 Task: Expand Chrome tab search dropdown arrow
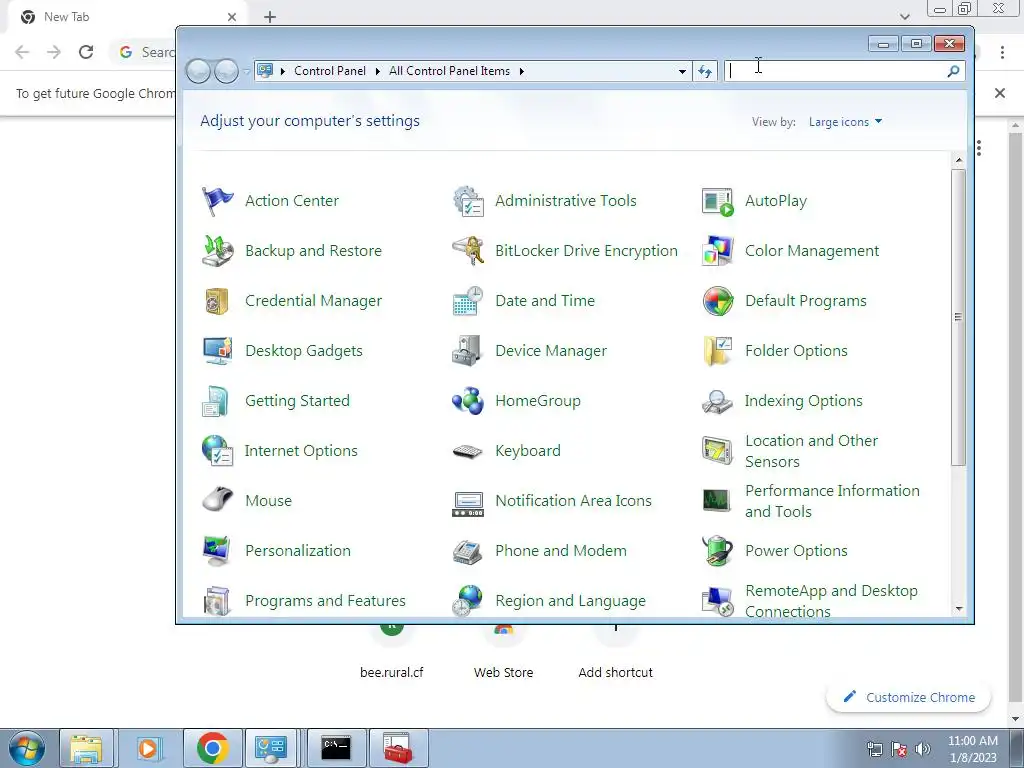[904, 16]
